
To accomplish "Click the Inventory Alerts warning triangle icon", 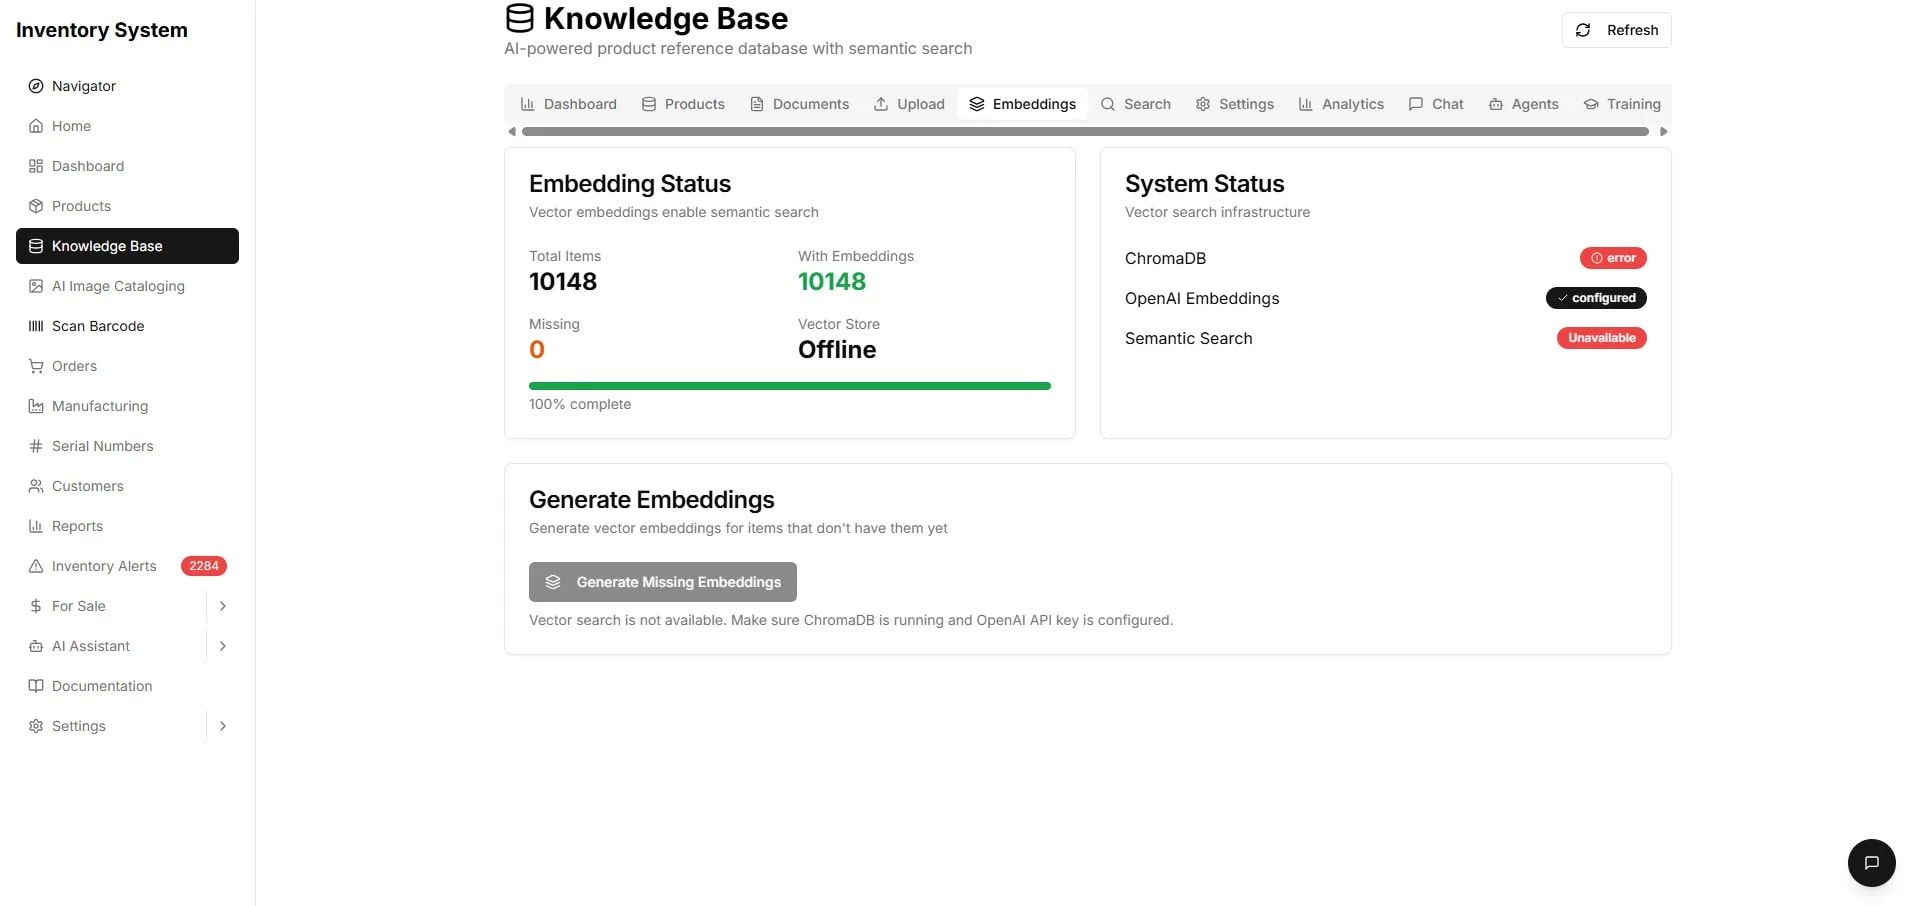I will click(x=36, y=566).
